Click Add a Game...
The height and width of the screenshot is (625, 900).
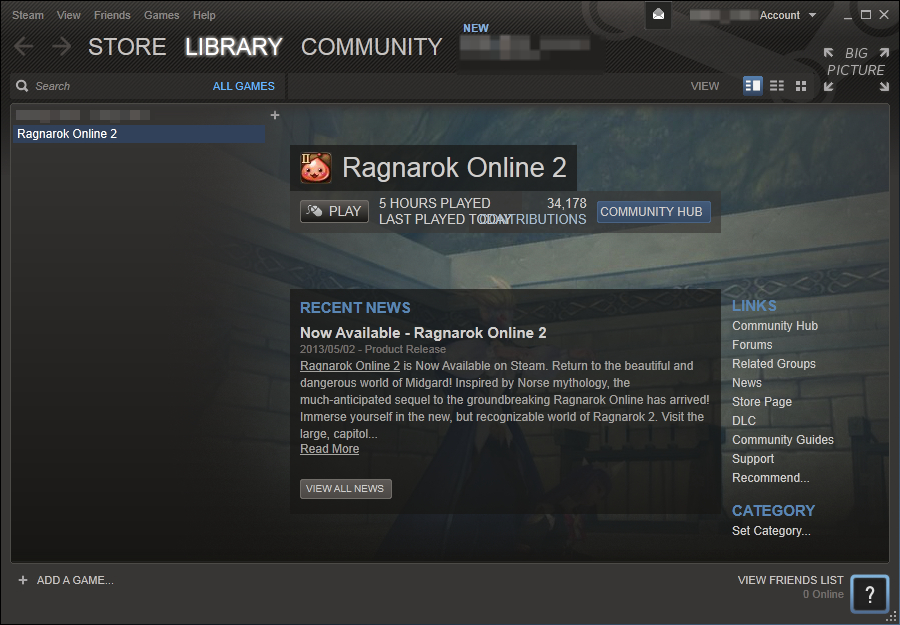(75, 580)
